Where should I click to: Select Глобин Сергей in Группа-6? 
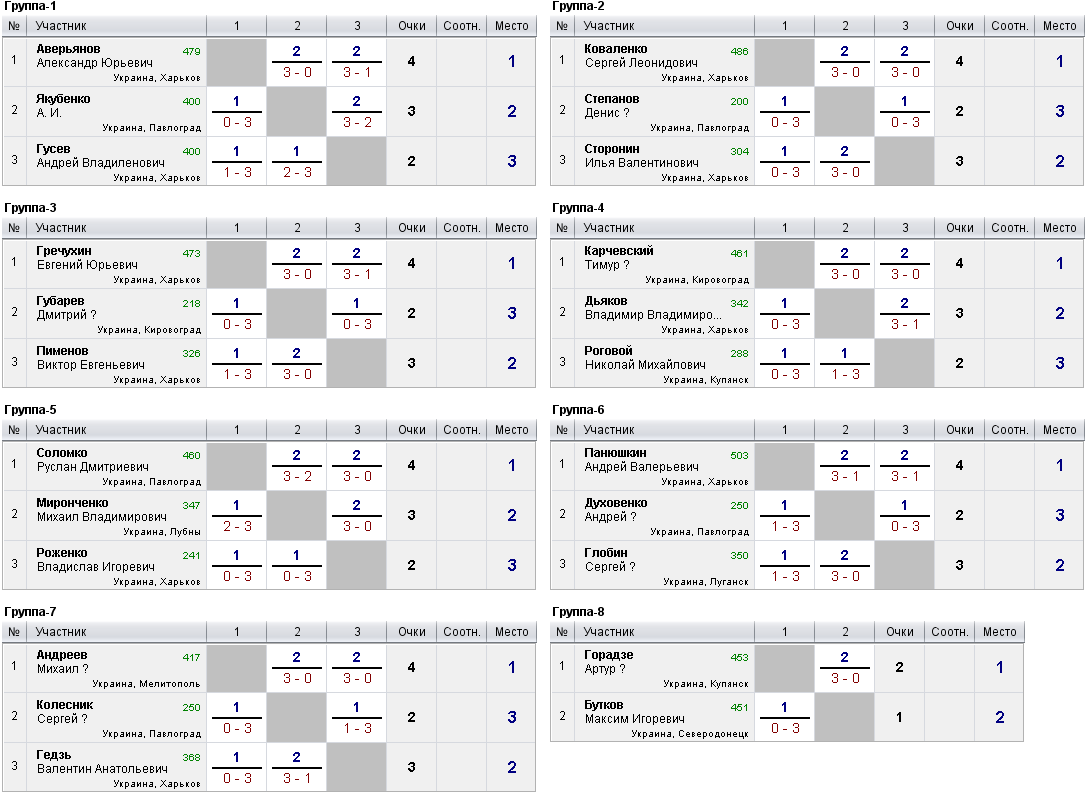(x=610, y=560)
